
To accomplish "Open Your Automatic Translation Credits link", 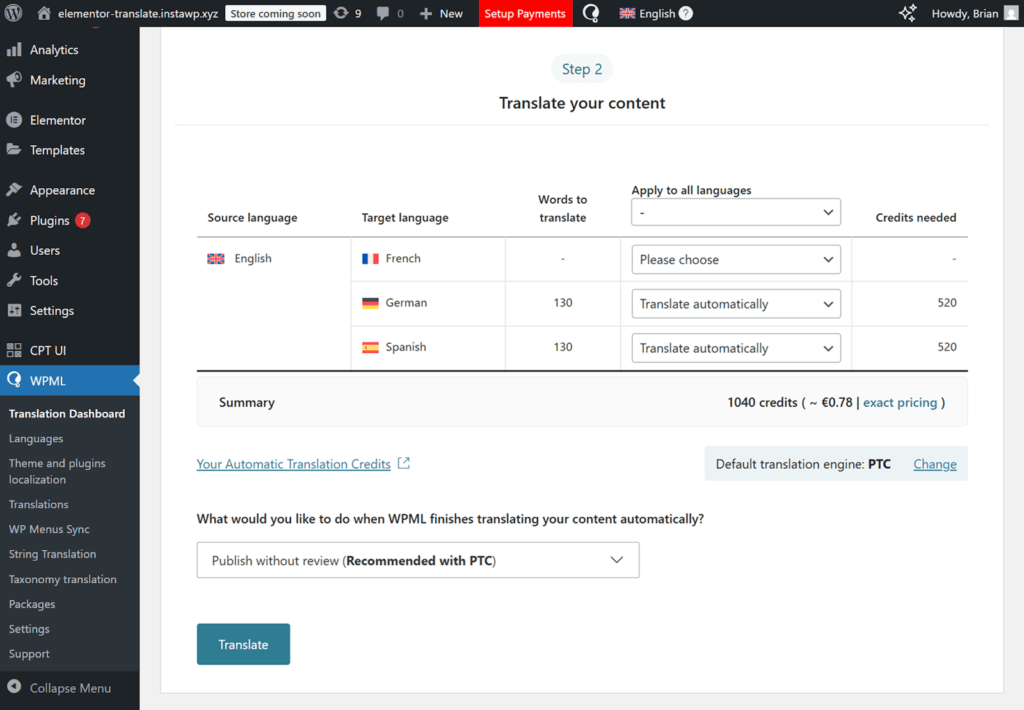I will coord(293,464).
